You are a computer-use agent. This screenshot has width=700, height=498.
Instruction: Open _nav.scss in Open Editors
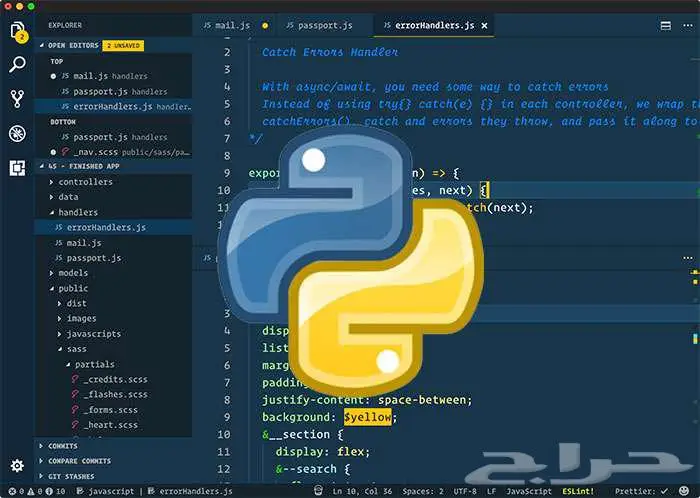pos(113,152)
